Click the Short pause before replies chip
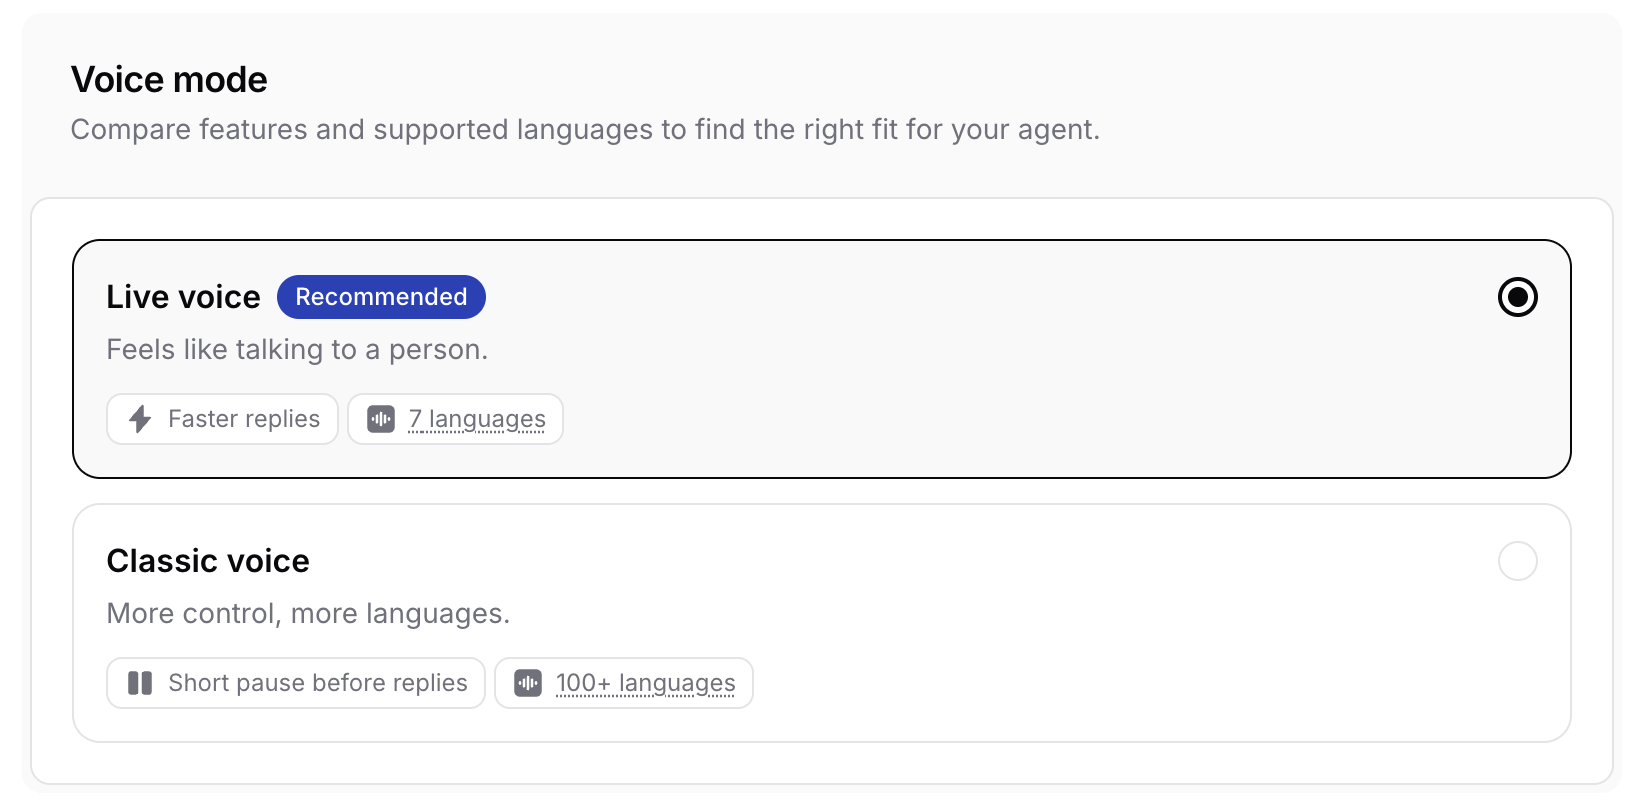The width and height of the screenshot is (1636, 812). [x=296, y=683]
